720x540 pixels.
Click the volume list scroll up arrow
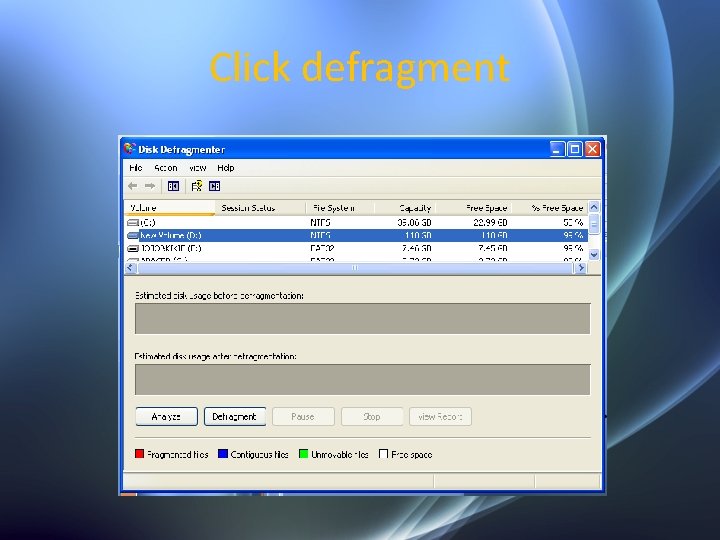(594, 207)
